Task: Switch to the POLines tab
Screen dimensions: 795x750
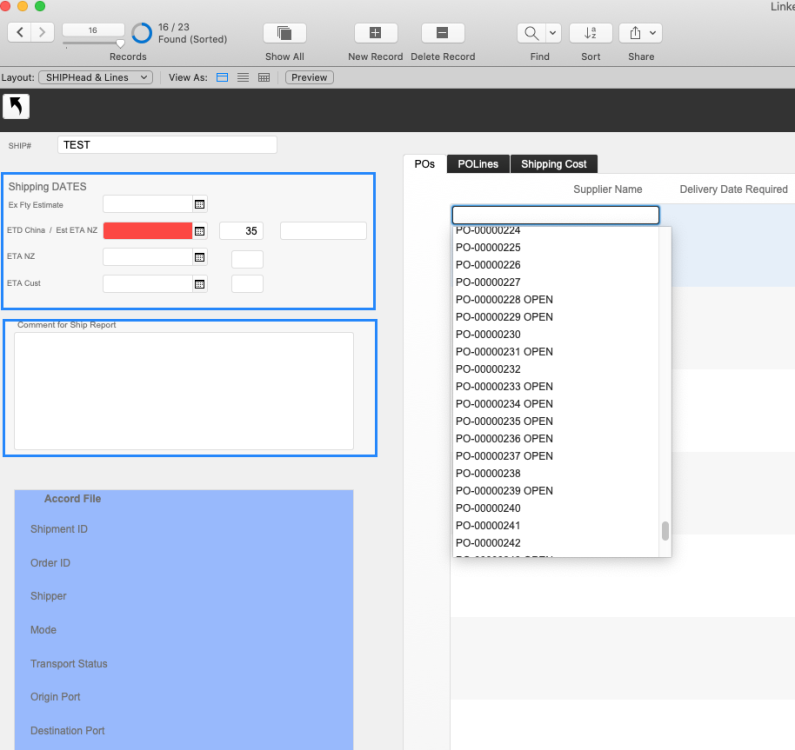Action: point(478,164)
